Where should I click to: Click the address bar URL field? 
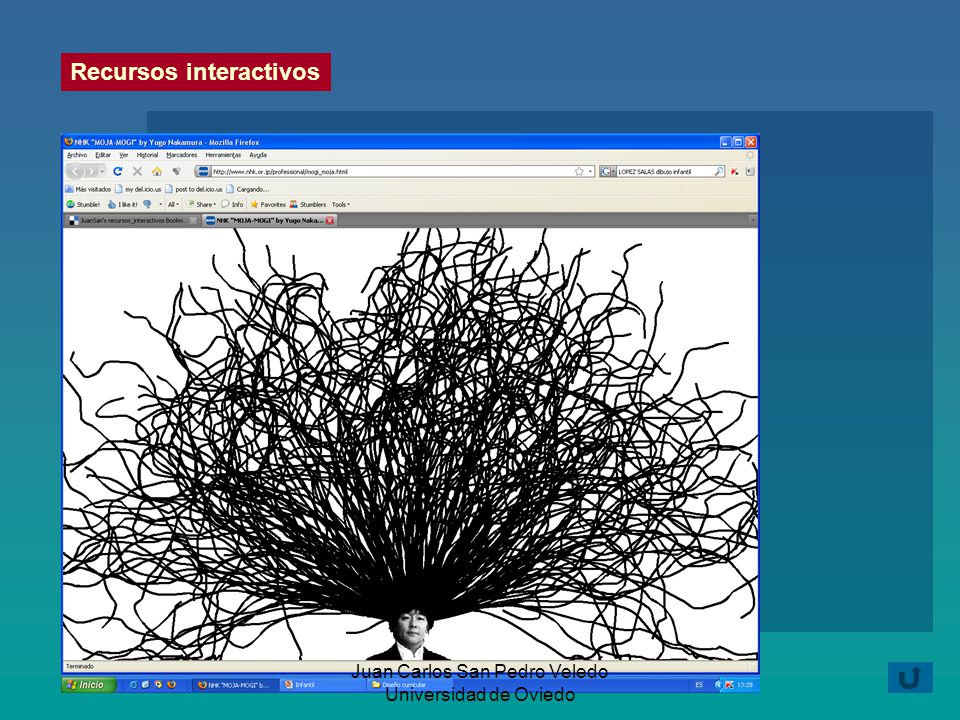(392, 171)
